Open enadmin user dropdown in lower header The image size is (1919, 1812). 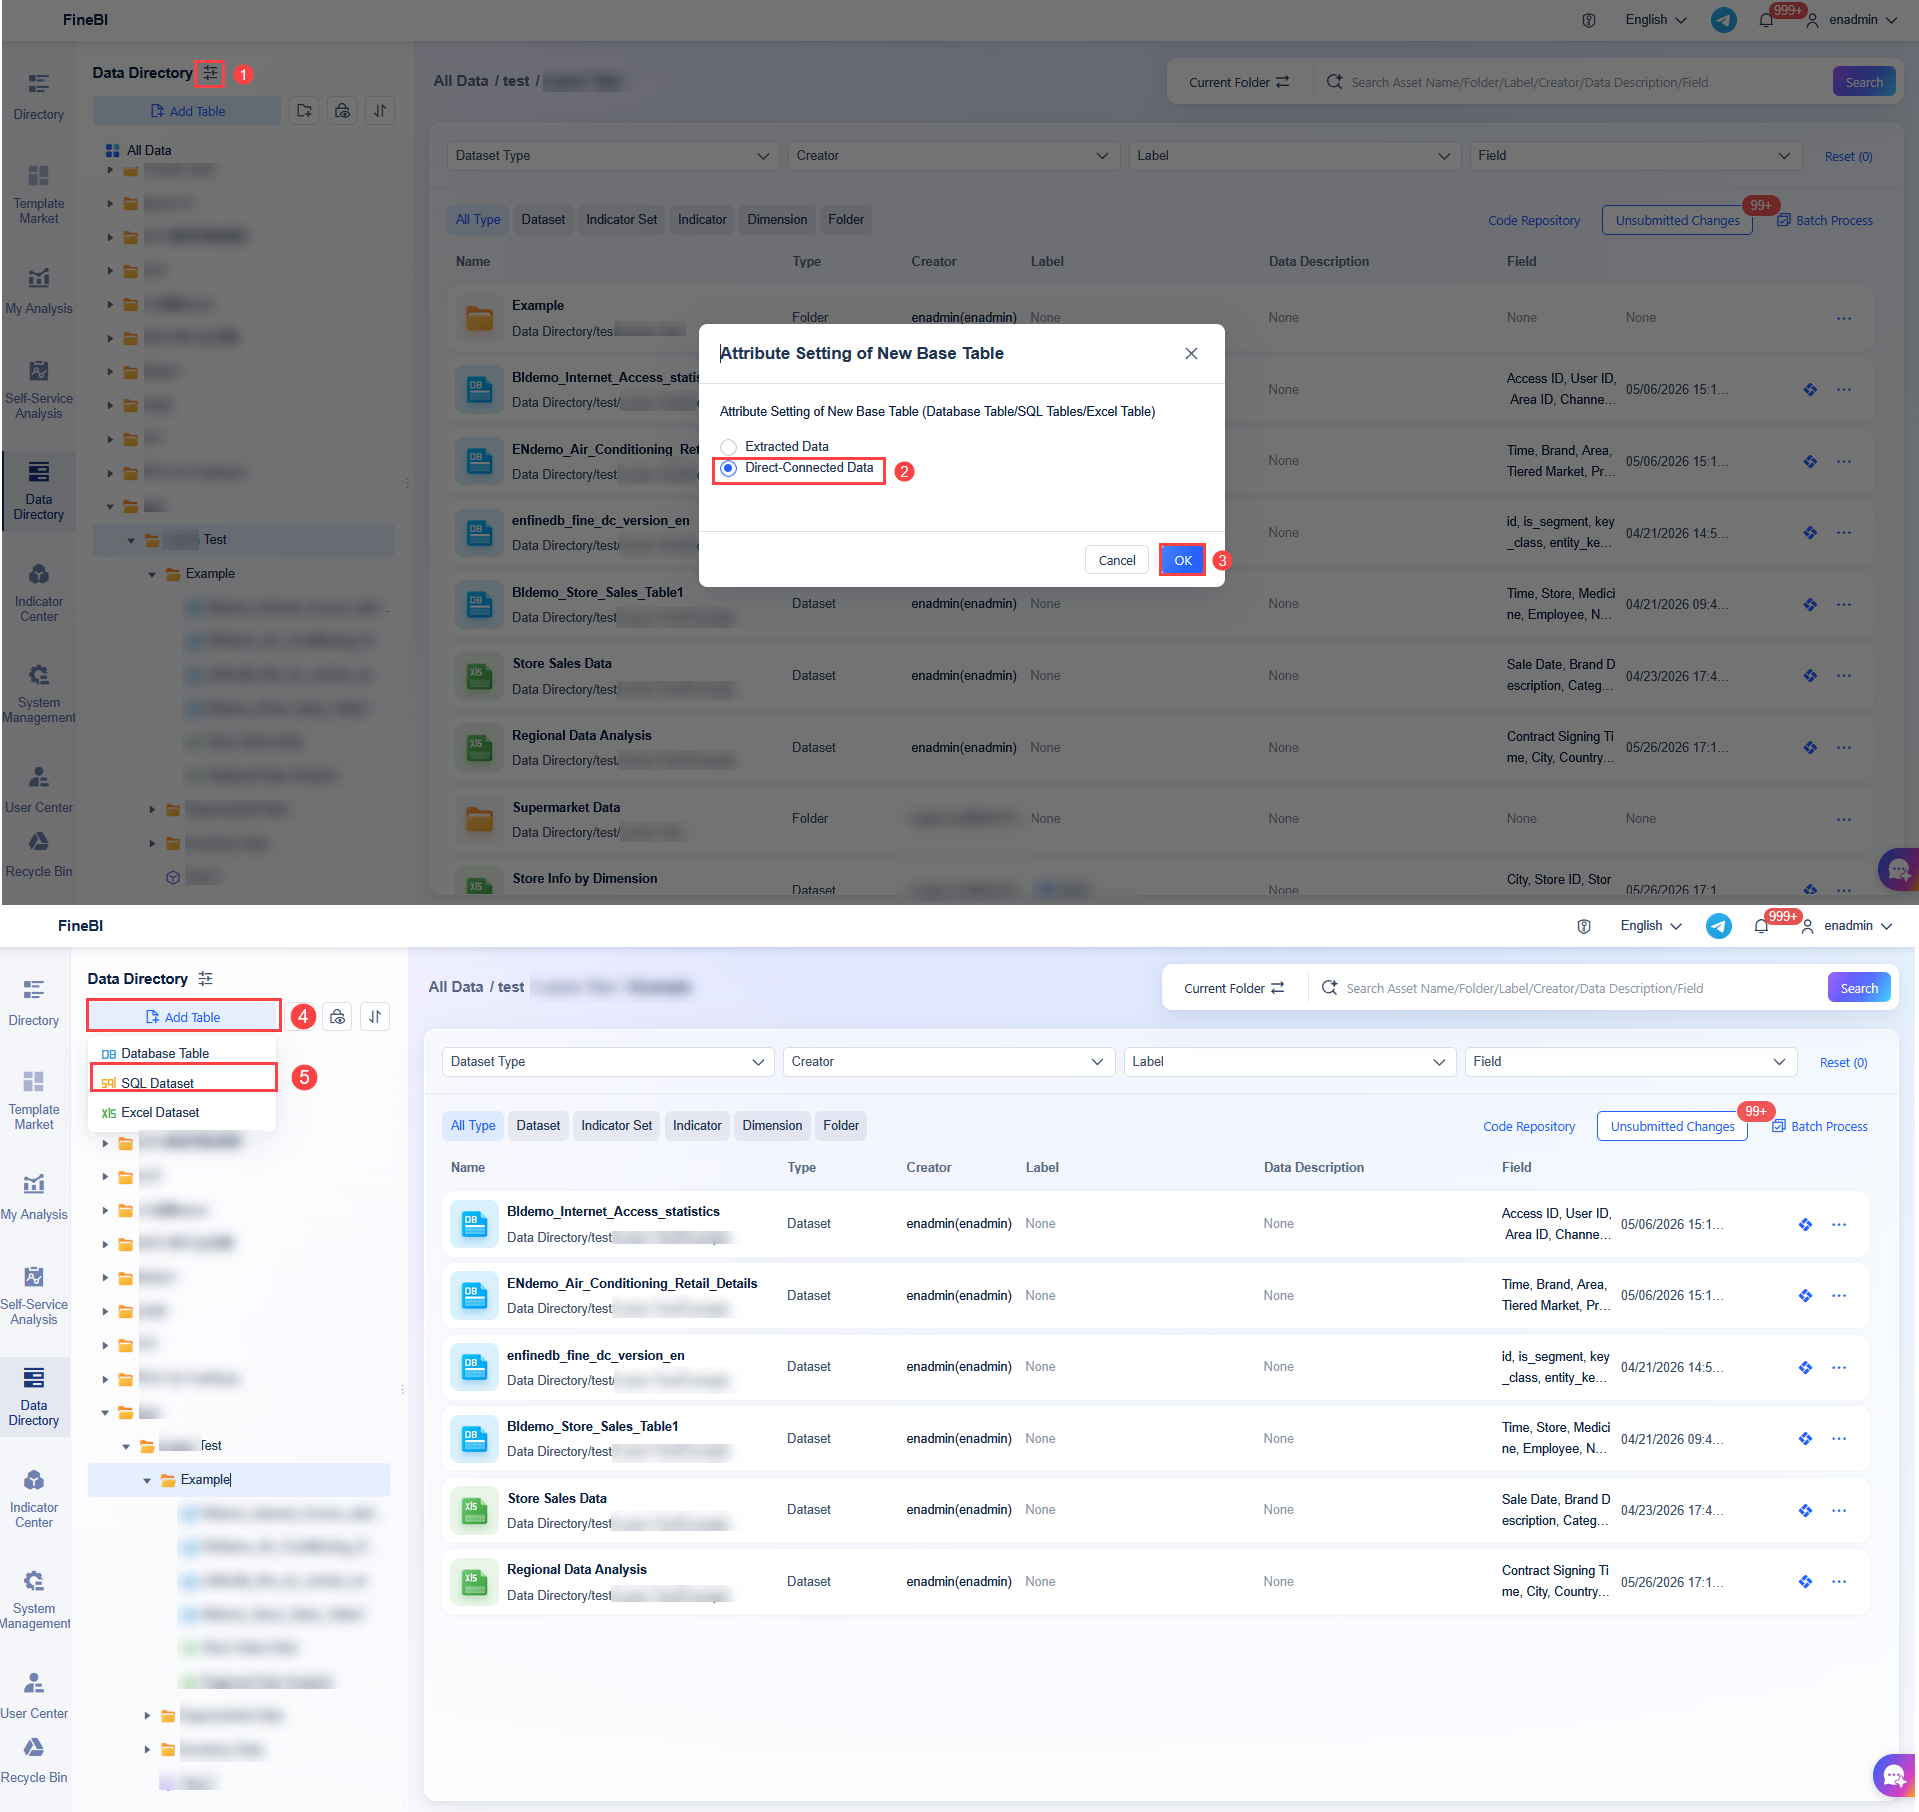(1848, 926)
